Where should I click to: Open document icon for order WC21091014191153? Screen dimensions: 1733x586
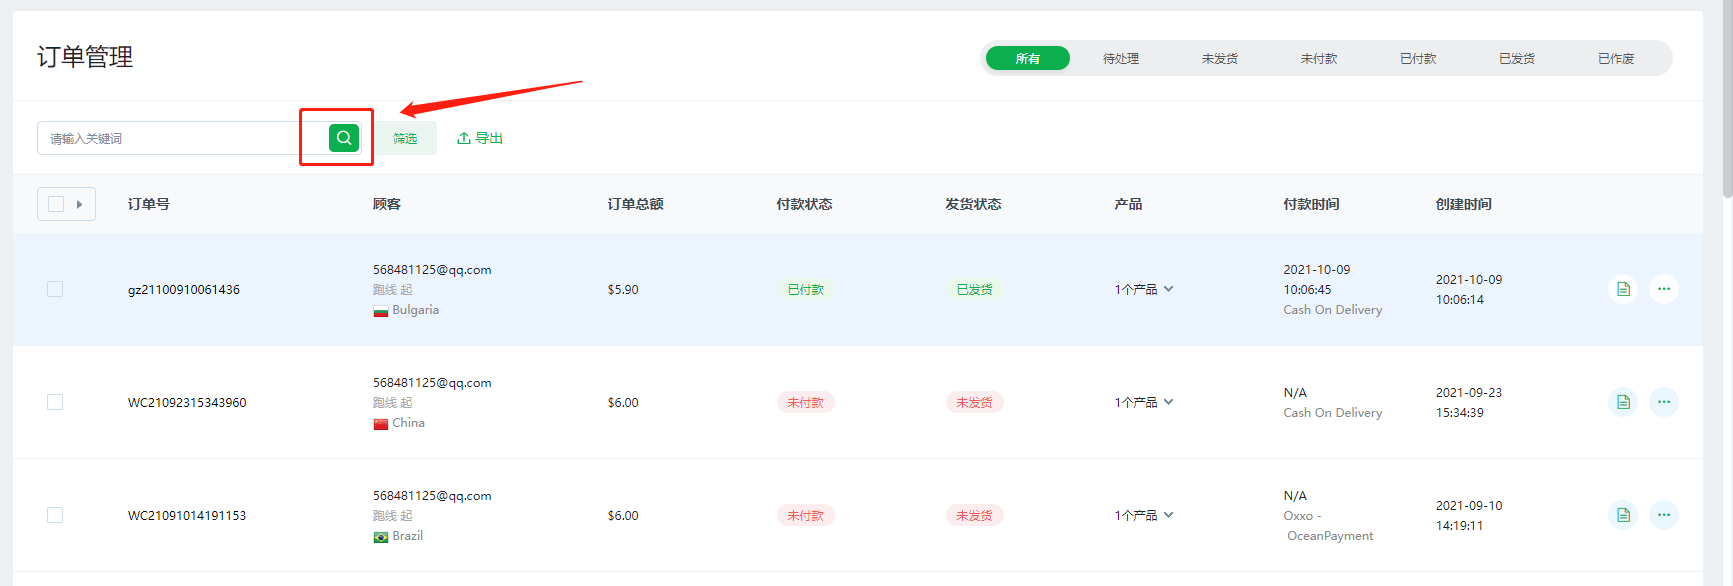tap(1623, 515)
